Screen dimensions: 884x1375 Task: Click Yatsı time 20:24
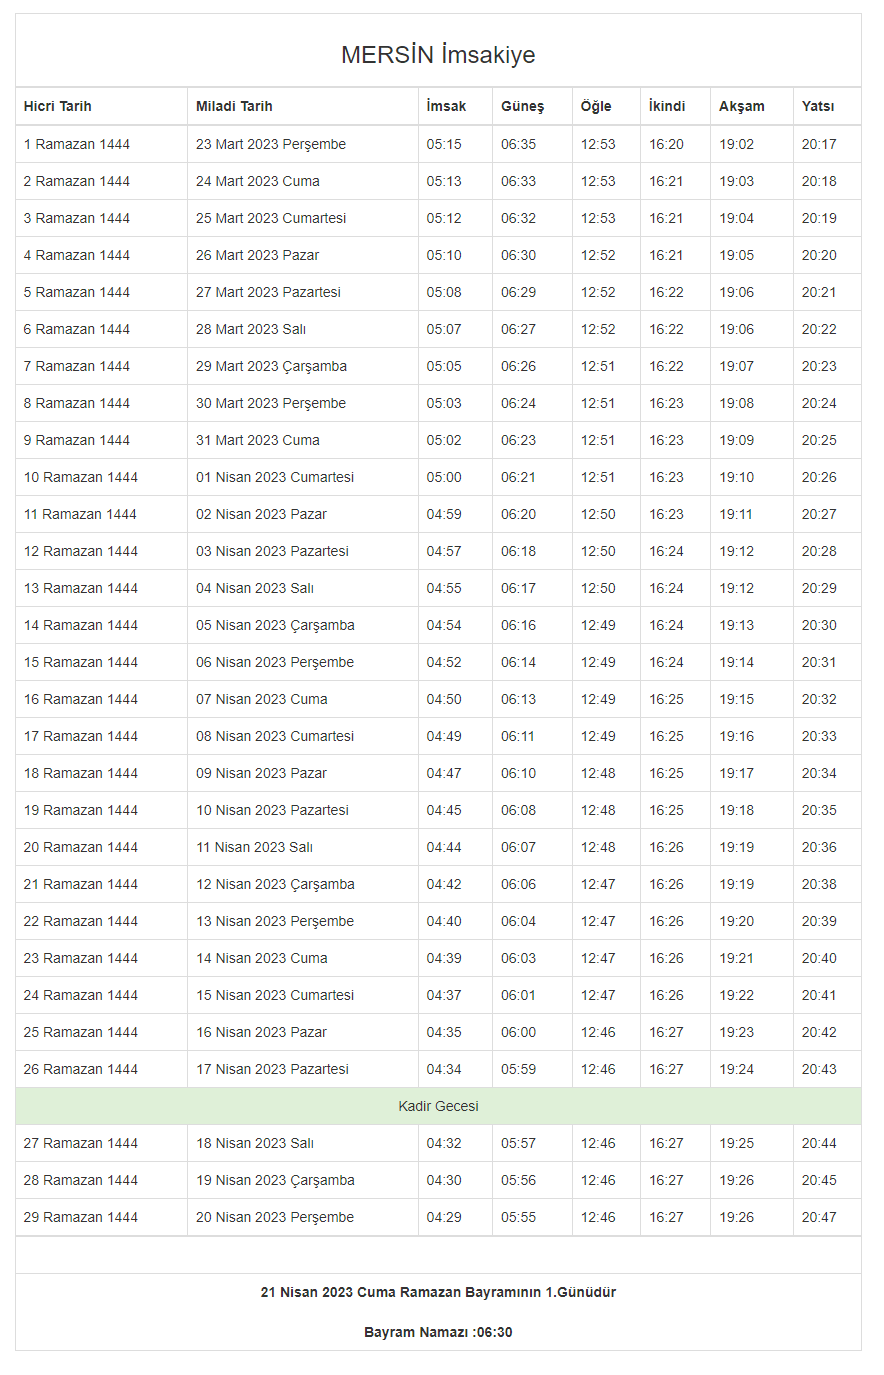click(x=819, y=403)
